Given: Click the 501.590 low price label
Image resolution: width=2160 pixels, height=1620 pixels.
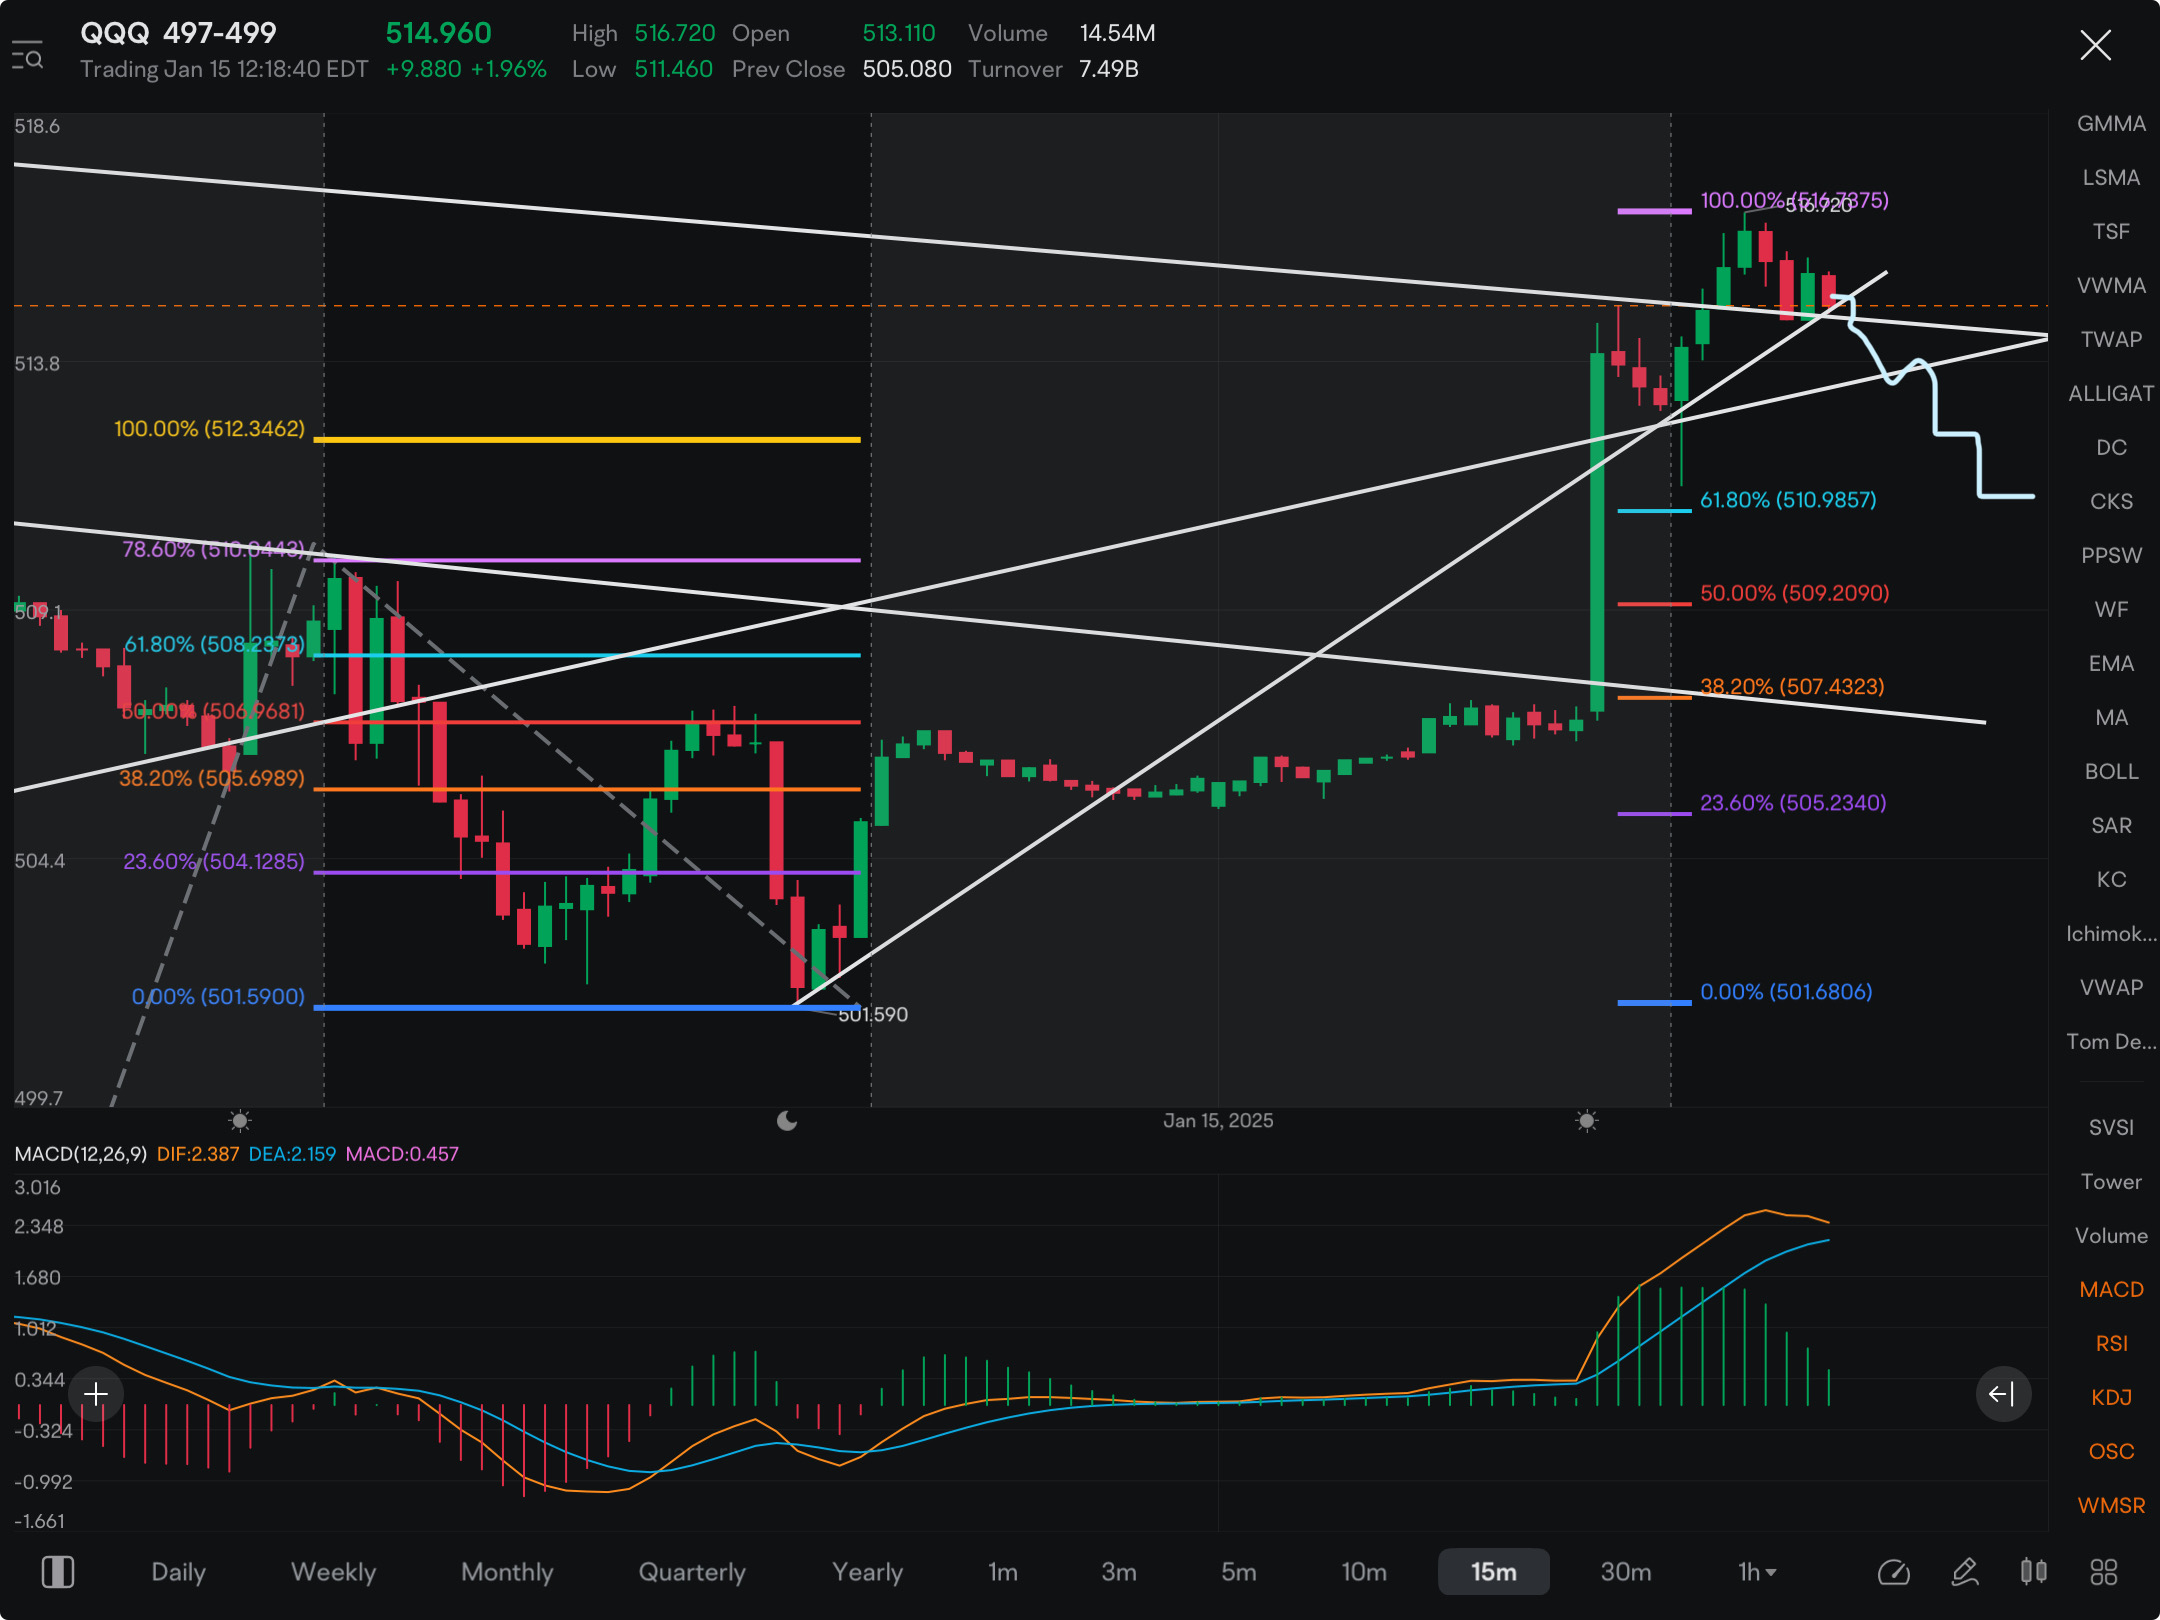Looking at the screenshot, I should (873, 1015).
